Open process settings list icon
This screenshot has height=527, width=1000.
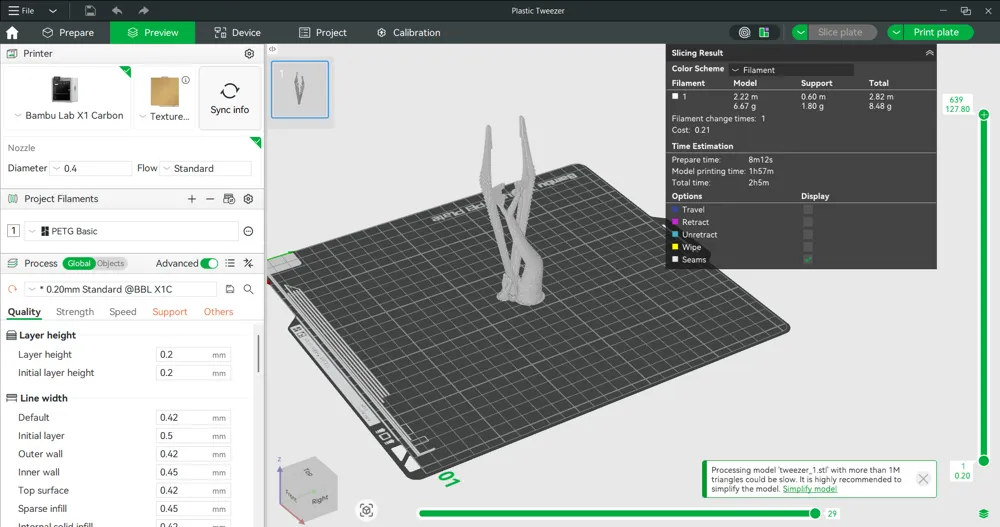[x=230, y=264]
